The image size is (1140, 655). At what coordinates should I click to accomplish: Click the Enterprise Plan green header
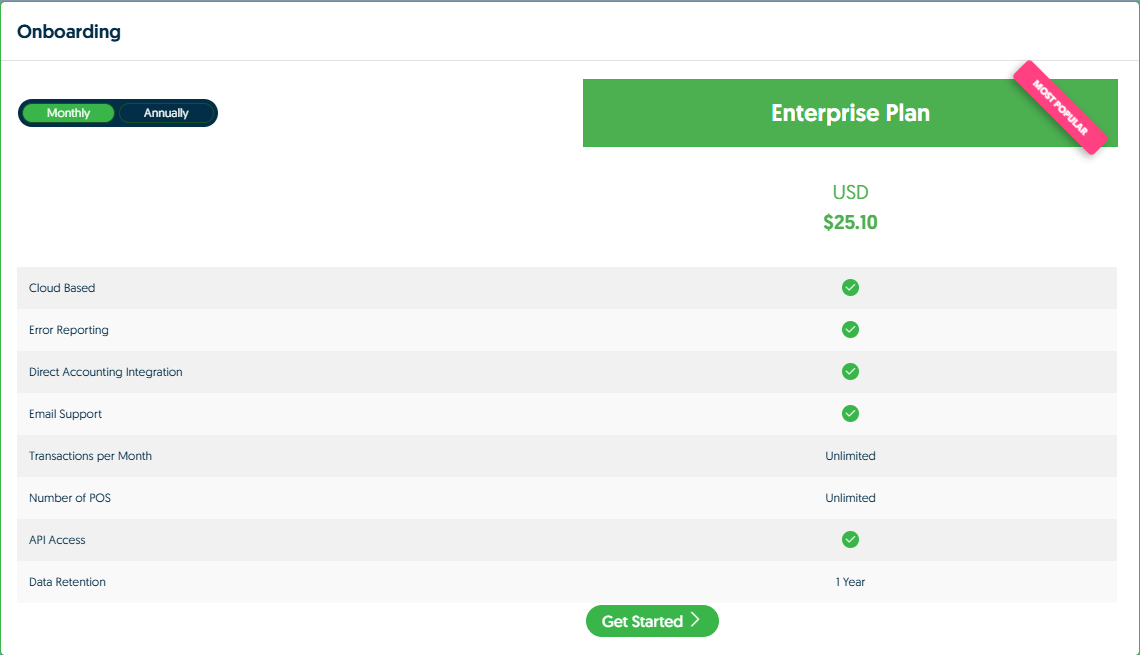[850, 113]
